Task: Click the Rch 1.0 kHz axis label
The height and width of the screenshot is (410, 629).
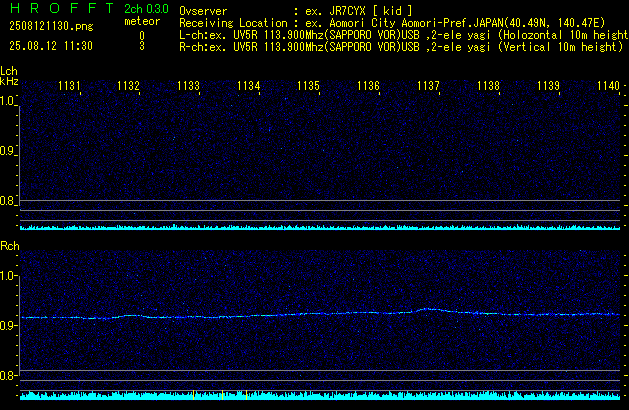Action: [x=7, y=276]
